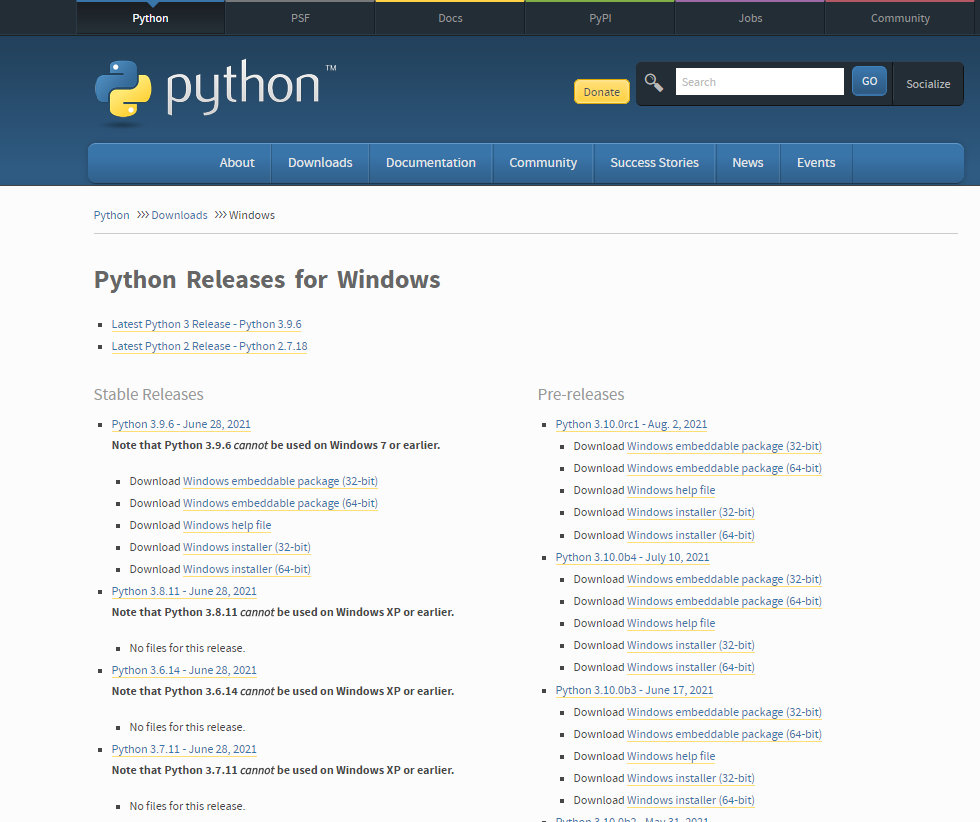Screen dimensions: 980x822
Task: Open Community in the main navigation beside Documentation
Action: (x=543, y=163)
